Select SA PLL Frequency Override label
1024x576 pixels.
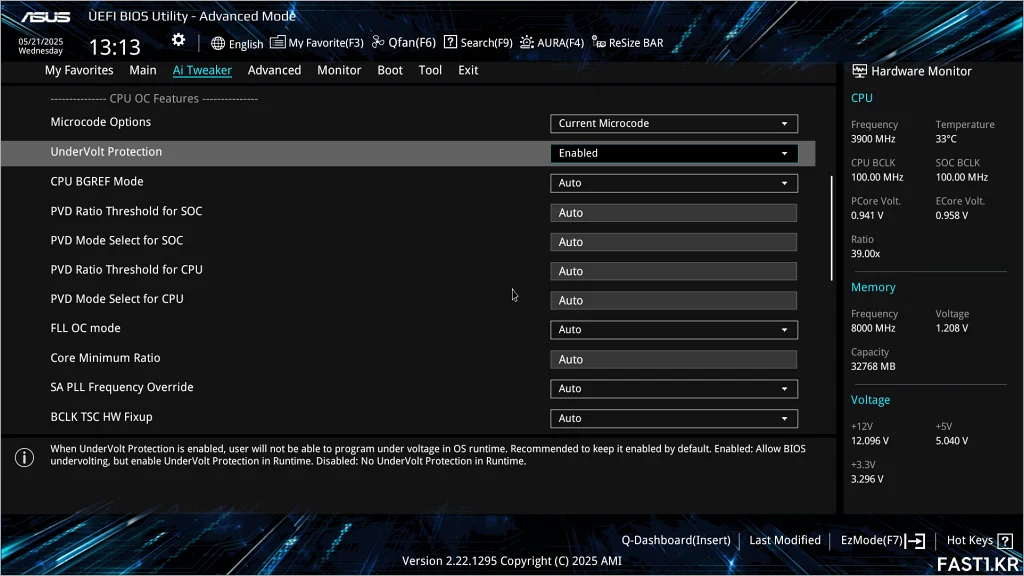point(121,387)
